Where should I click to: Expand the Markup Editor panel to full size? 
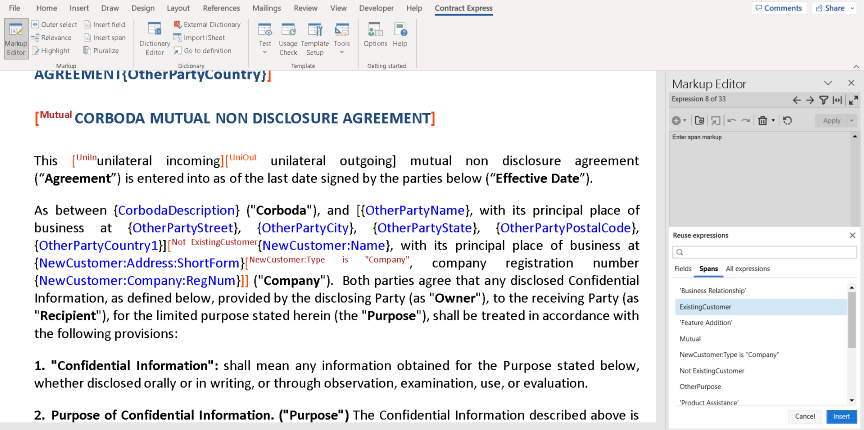click(x=853, y=100)
